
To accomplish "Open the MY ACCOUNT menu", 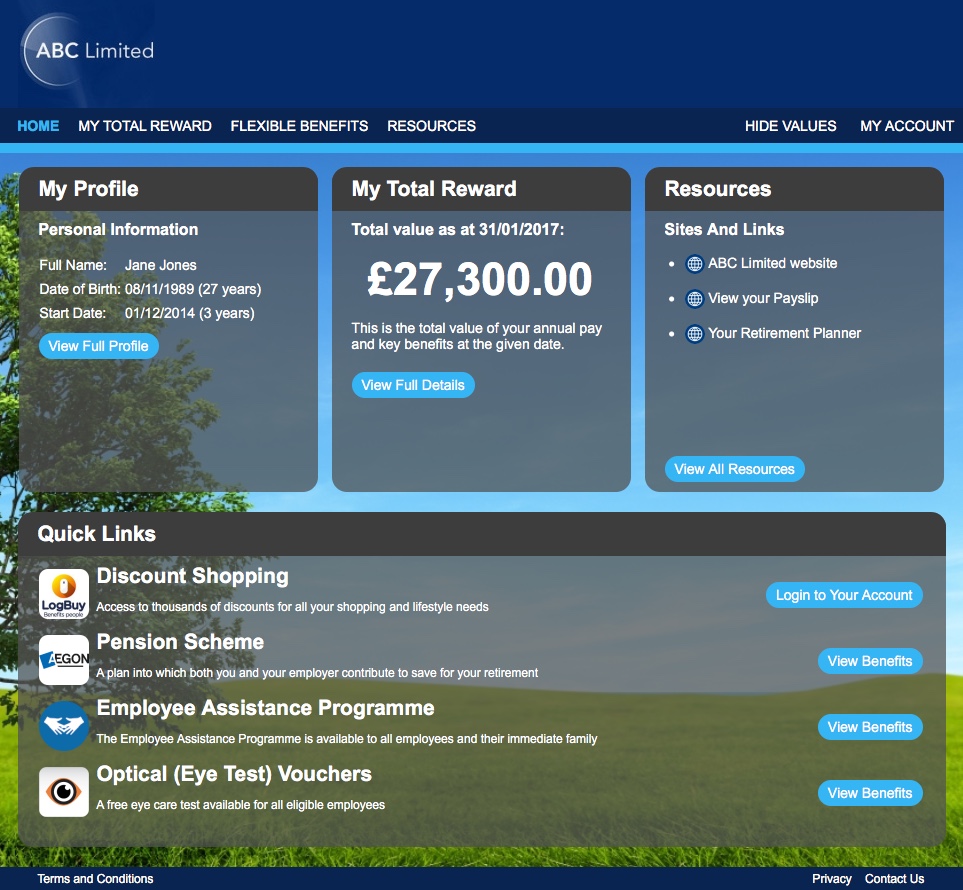I will [x=906, y=126].
